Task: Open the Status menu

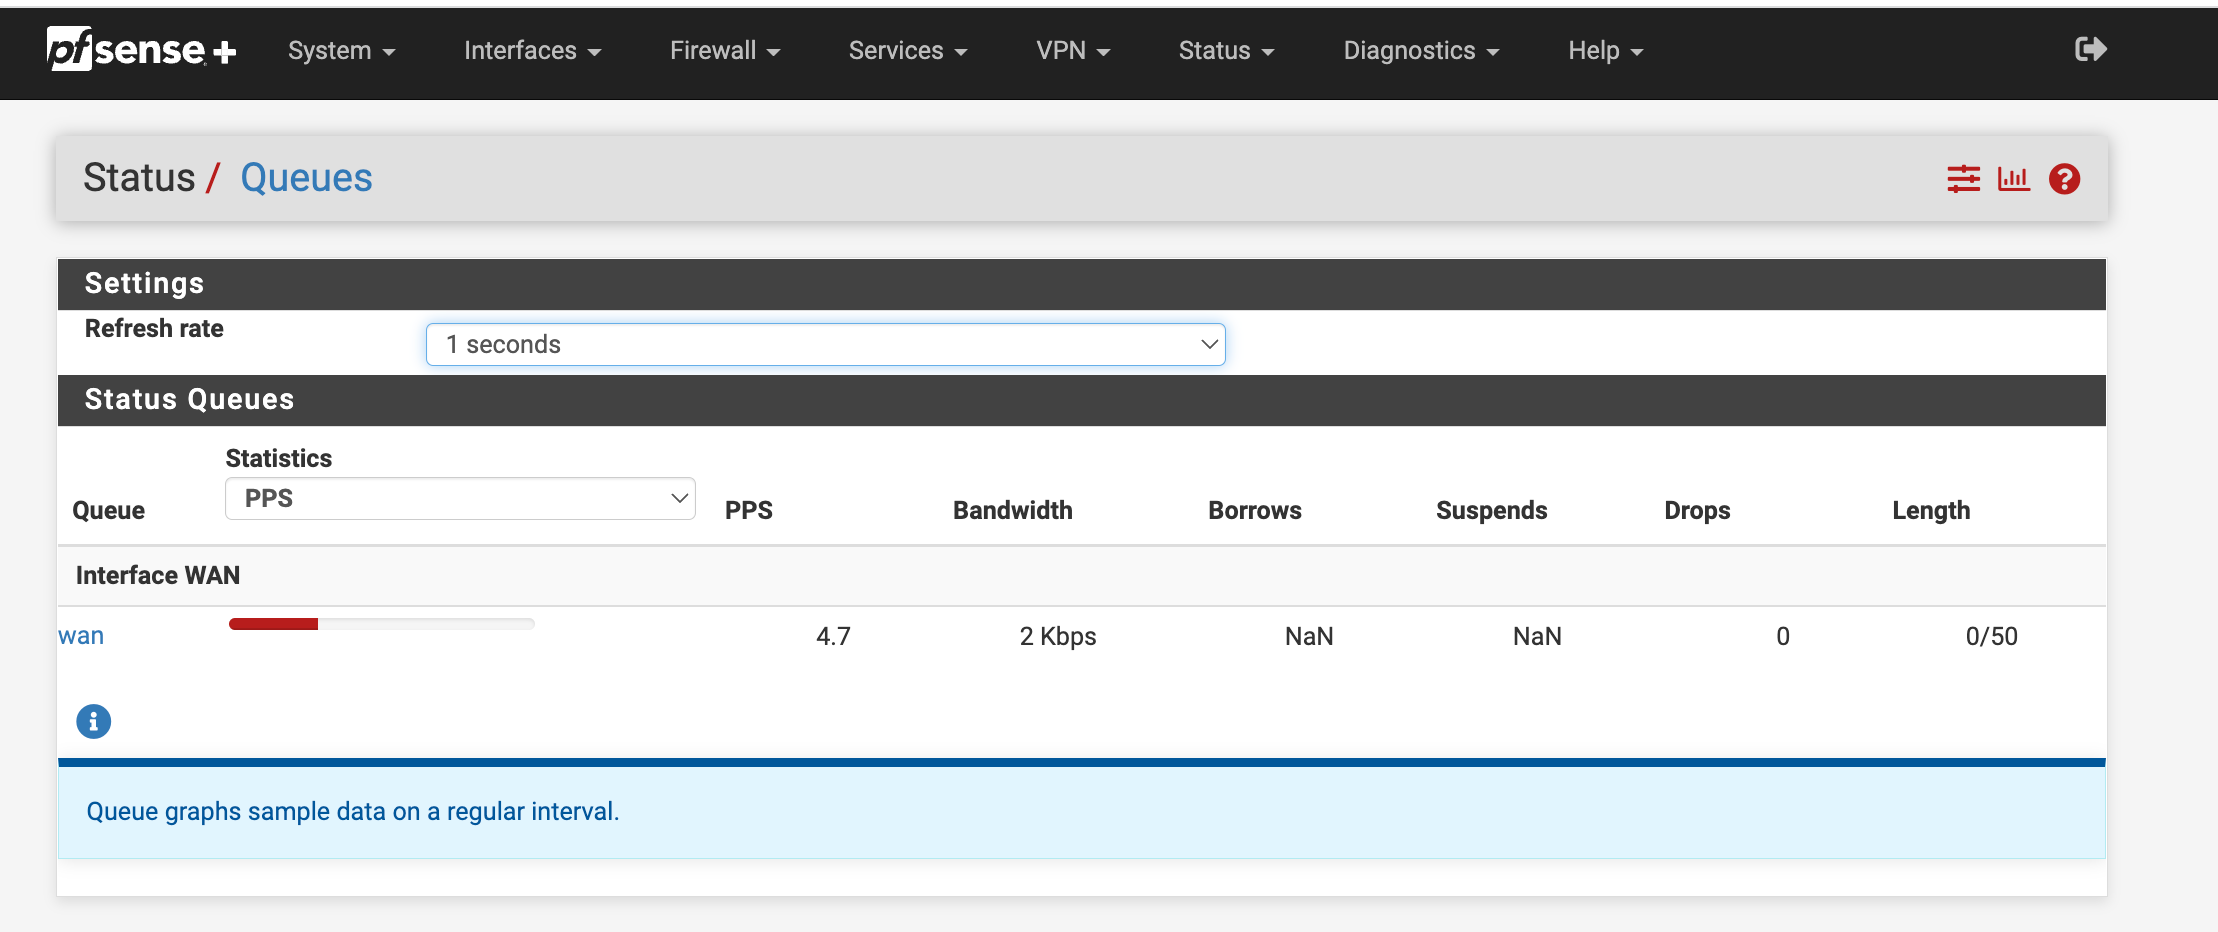Action: [x=1225, y=50]
